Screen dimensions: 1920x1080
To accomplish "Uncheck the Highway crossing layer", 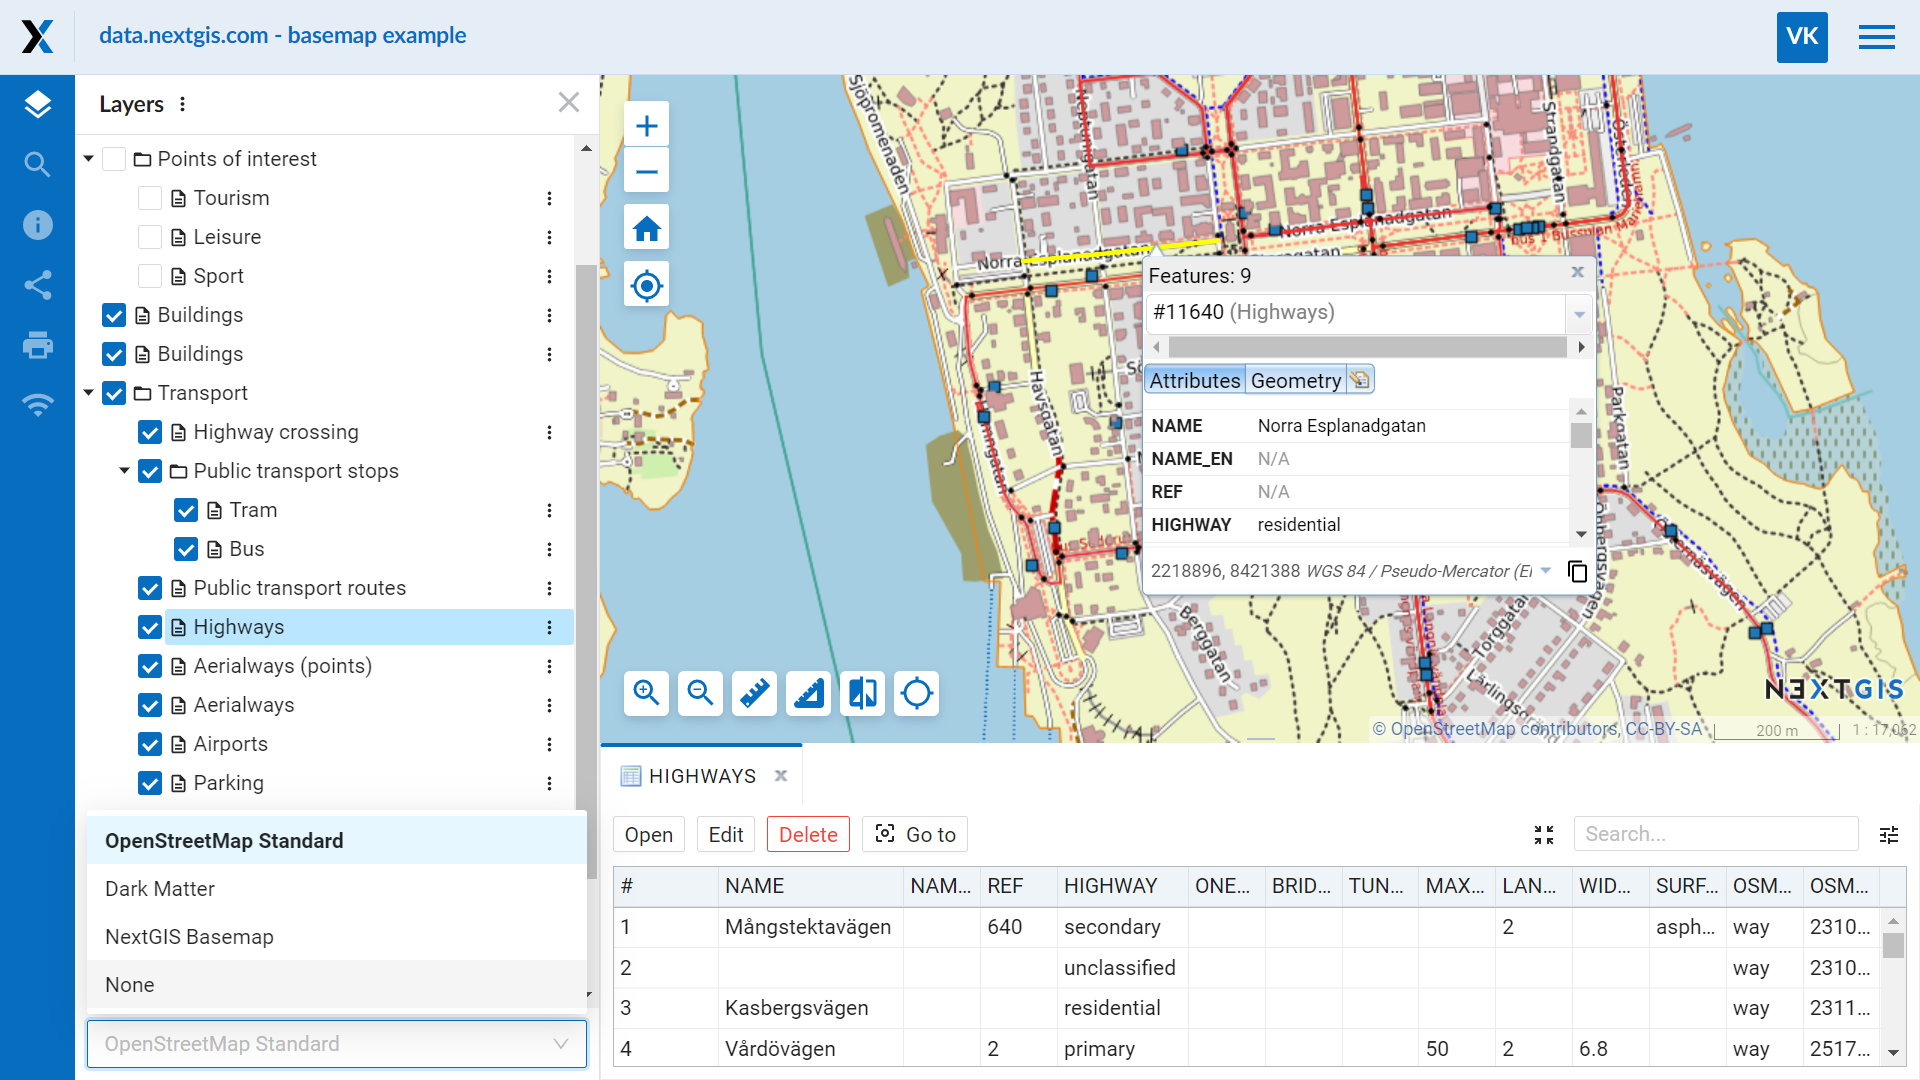I will click(x=150, y=432).
